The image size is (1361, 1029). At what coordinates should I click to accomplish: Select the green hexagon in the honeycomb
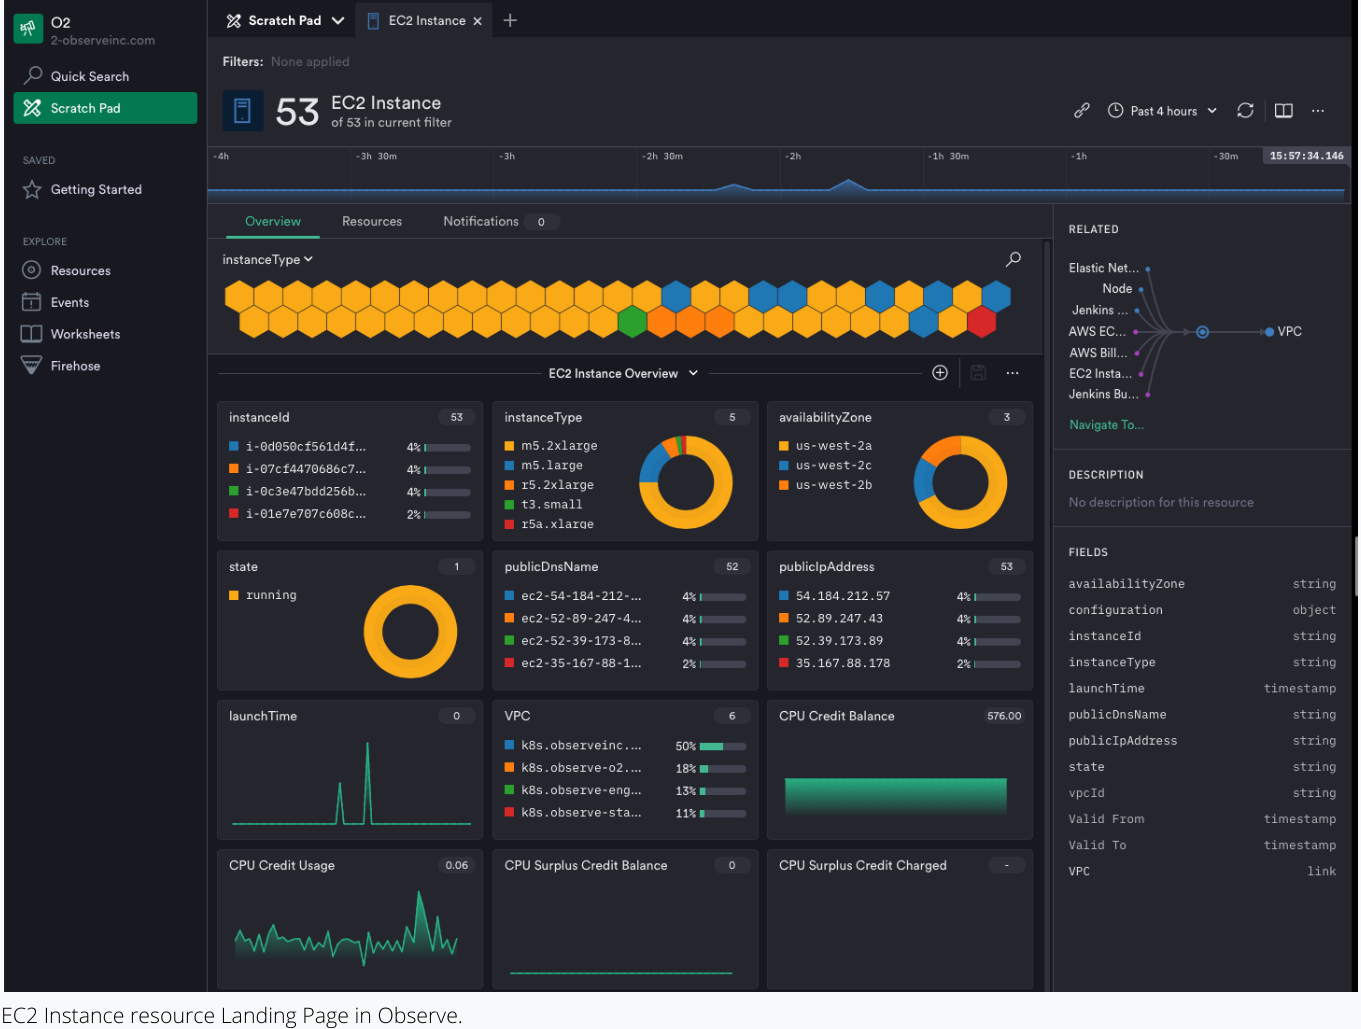(x=632, y=321)
